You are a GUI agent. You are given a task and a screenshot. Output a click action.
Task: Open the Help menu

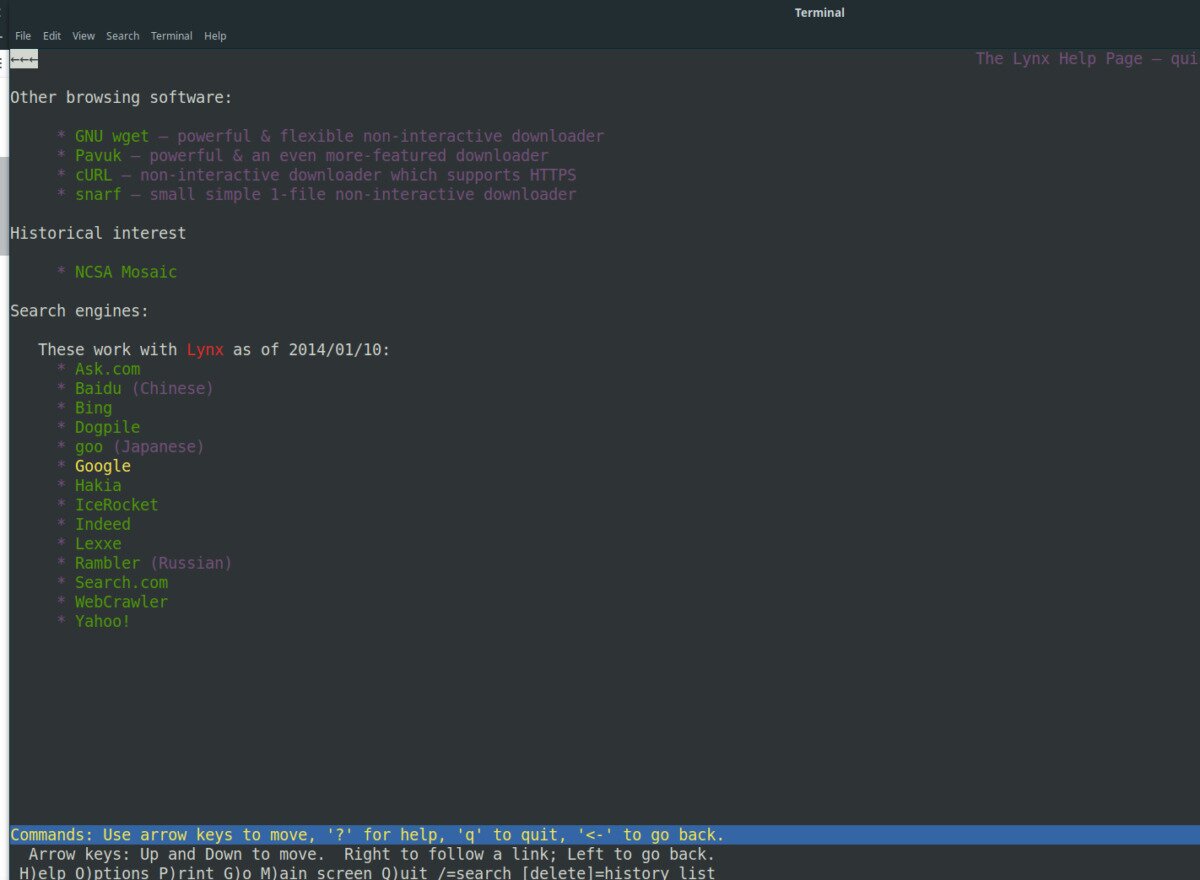(x=215, y=36)
